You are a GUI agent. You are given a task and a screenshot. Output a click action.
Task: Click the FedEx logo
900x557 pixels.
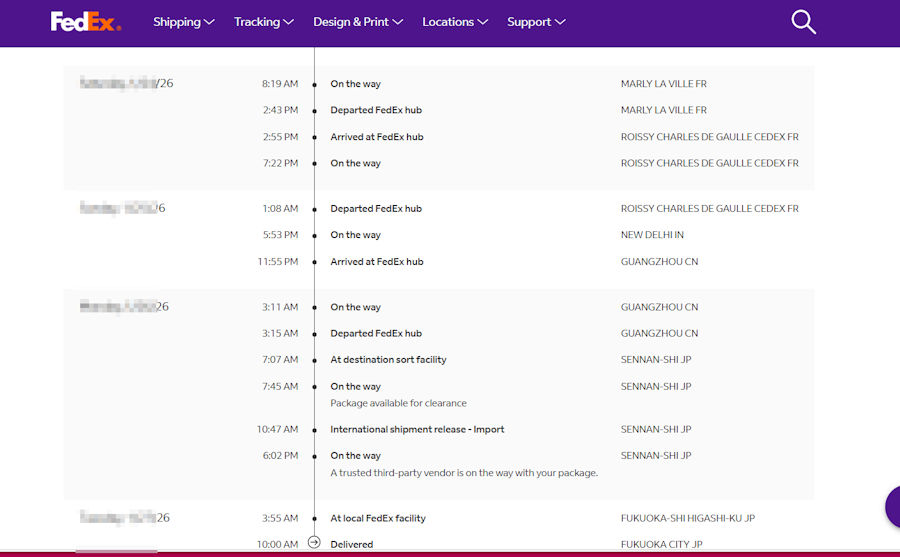tap(85, 22)
